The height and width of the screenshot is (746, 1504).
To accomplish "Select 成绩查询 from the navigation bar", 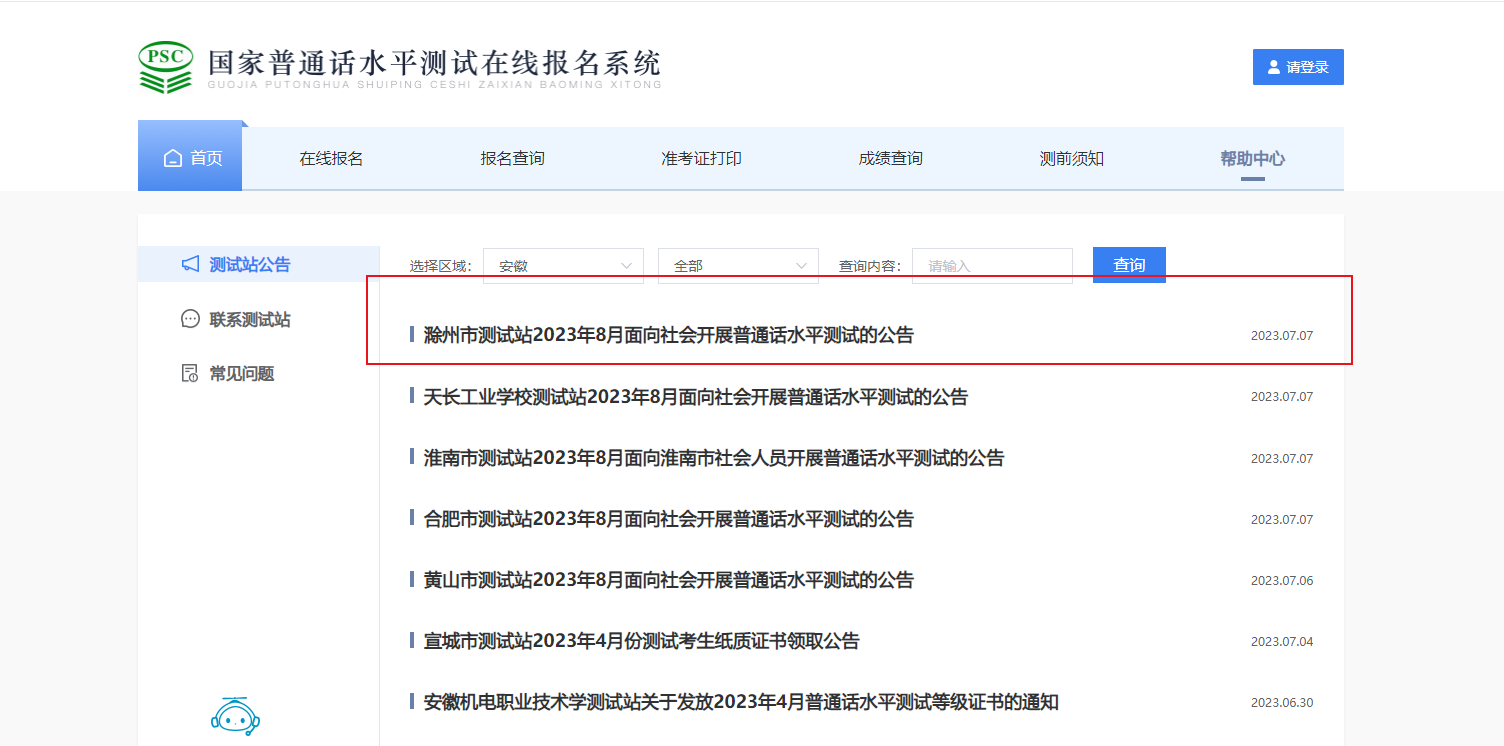I will [x=890, y=159].
